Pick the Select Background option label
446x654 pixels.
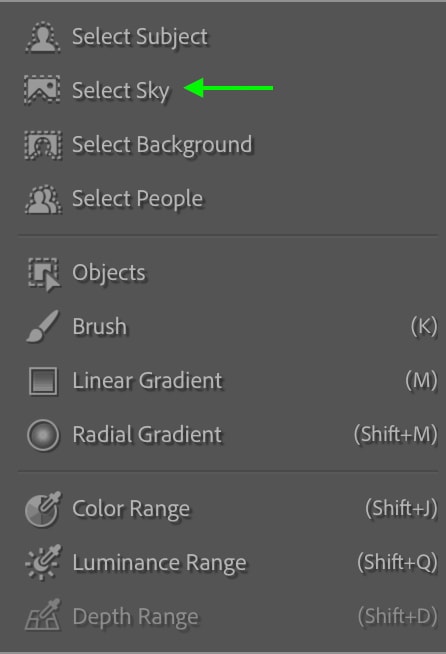tap(162, 145)
